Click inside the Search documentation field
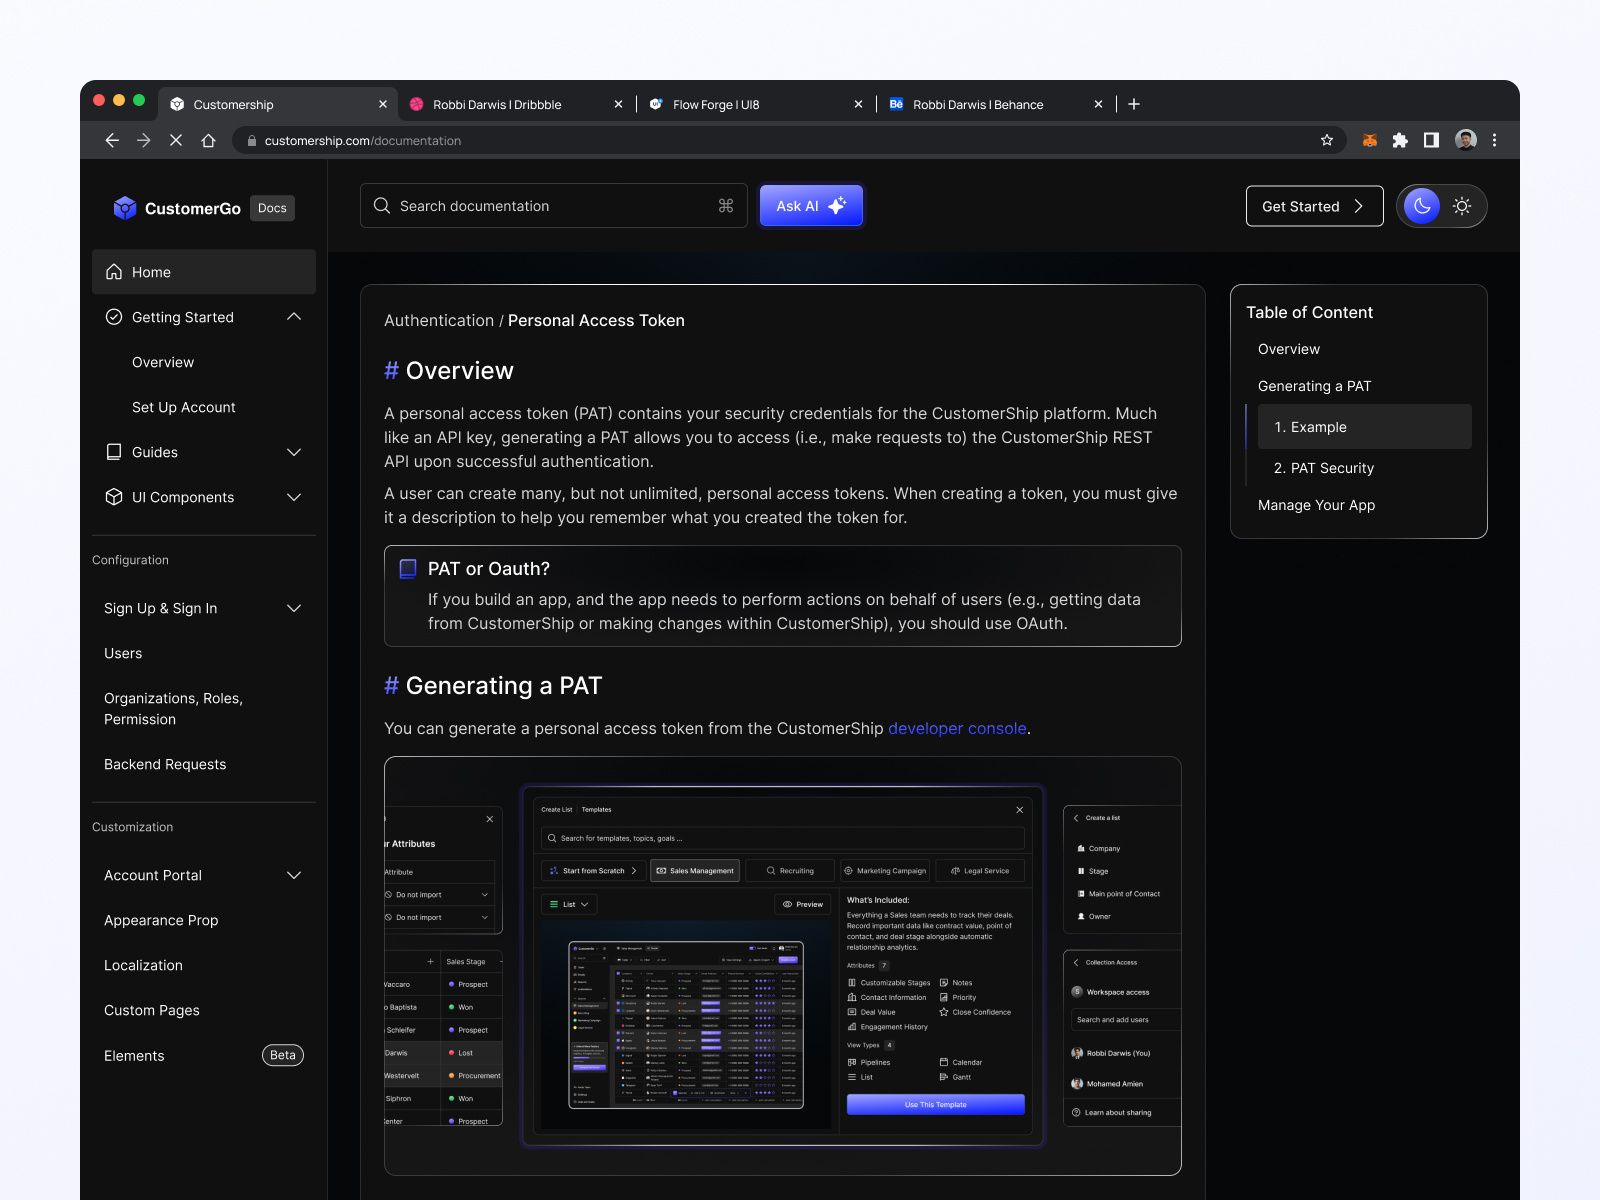The width and height of the screenshot is (1600, 1200). click(x=550, y=205)
